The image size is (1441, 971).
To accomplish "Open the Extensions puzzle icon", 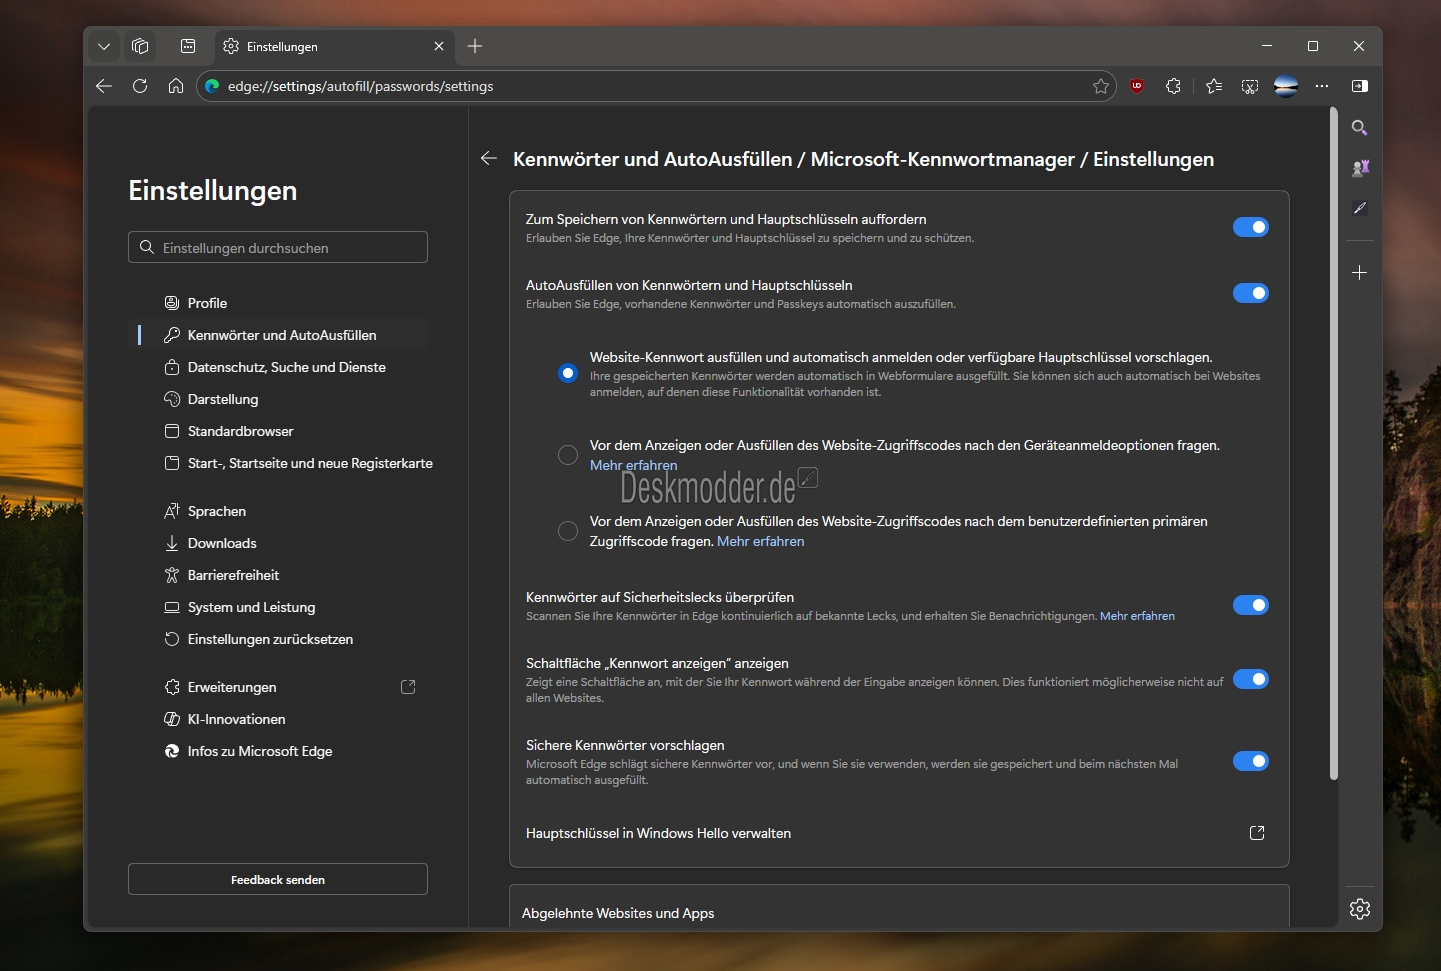I will coord(1173,86).
